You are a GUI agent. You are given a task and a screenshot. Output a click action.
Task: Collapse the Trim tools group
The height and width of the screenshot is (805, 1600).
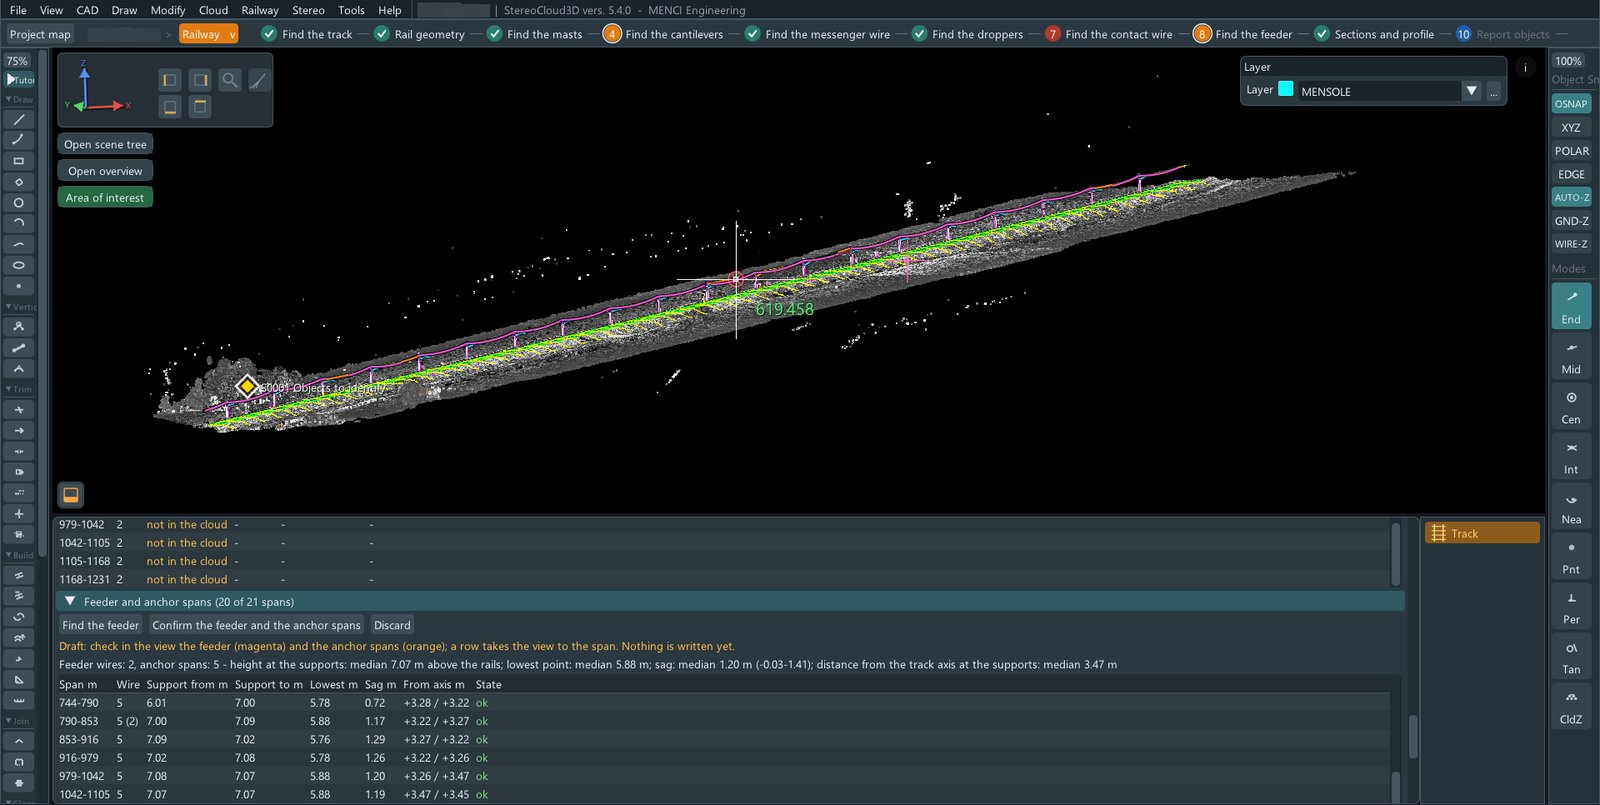coord(19,389)
